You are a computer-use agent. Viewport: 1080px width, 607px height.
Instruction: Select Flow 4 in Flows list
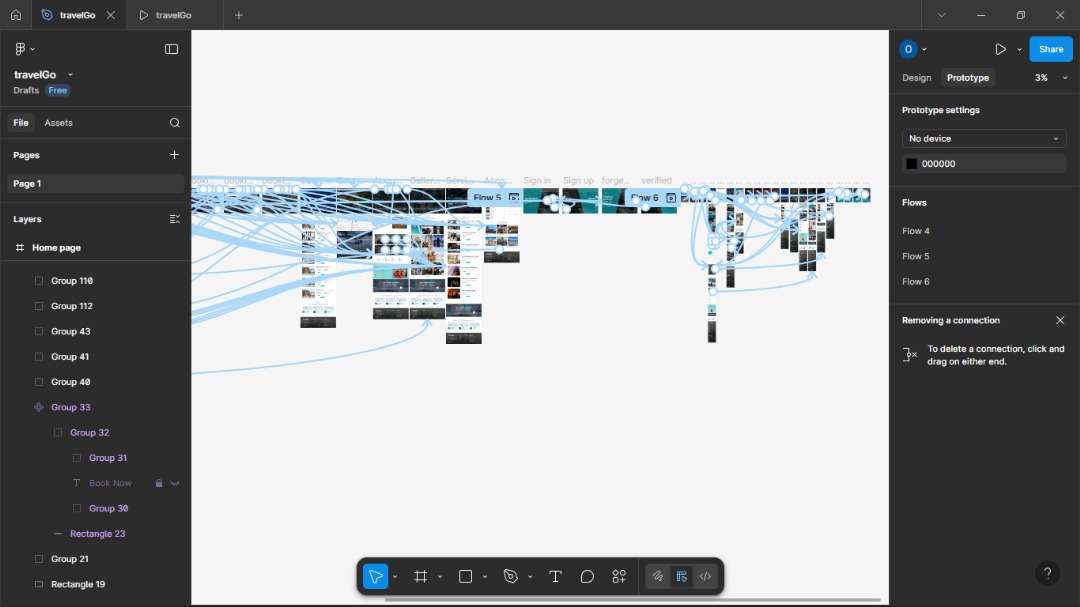tap(915, 231)
